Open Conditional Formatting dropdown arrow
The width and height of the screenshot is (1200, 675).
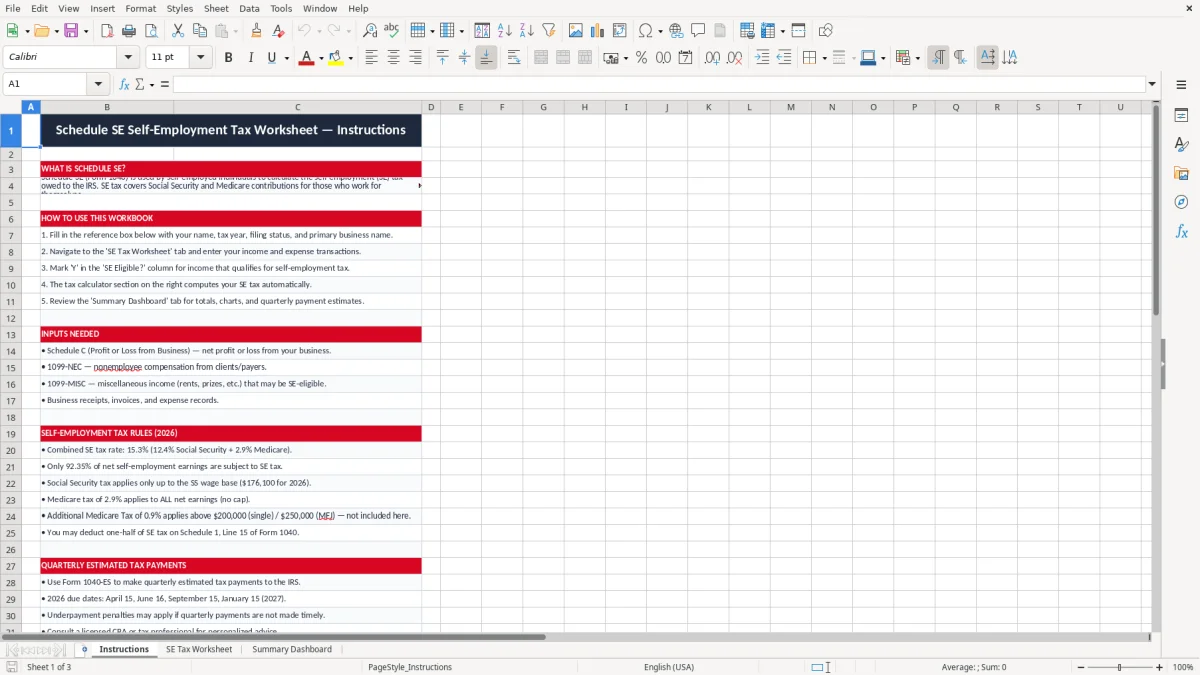click(x=917, y=58)
